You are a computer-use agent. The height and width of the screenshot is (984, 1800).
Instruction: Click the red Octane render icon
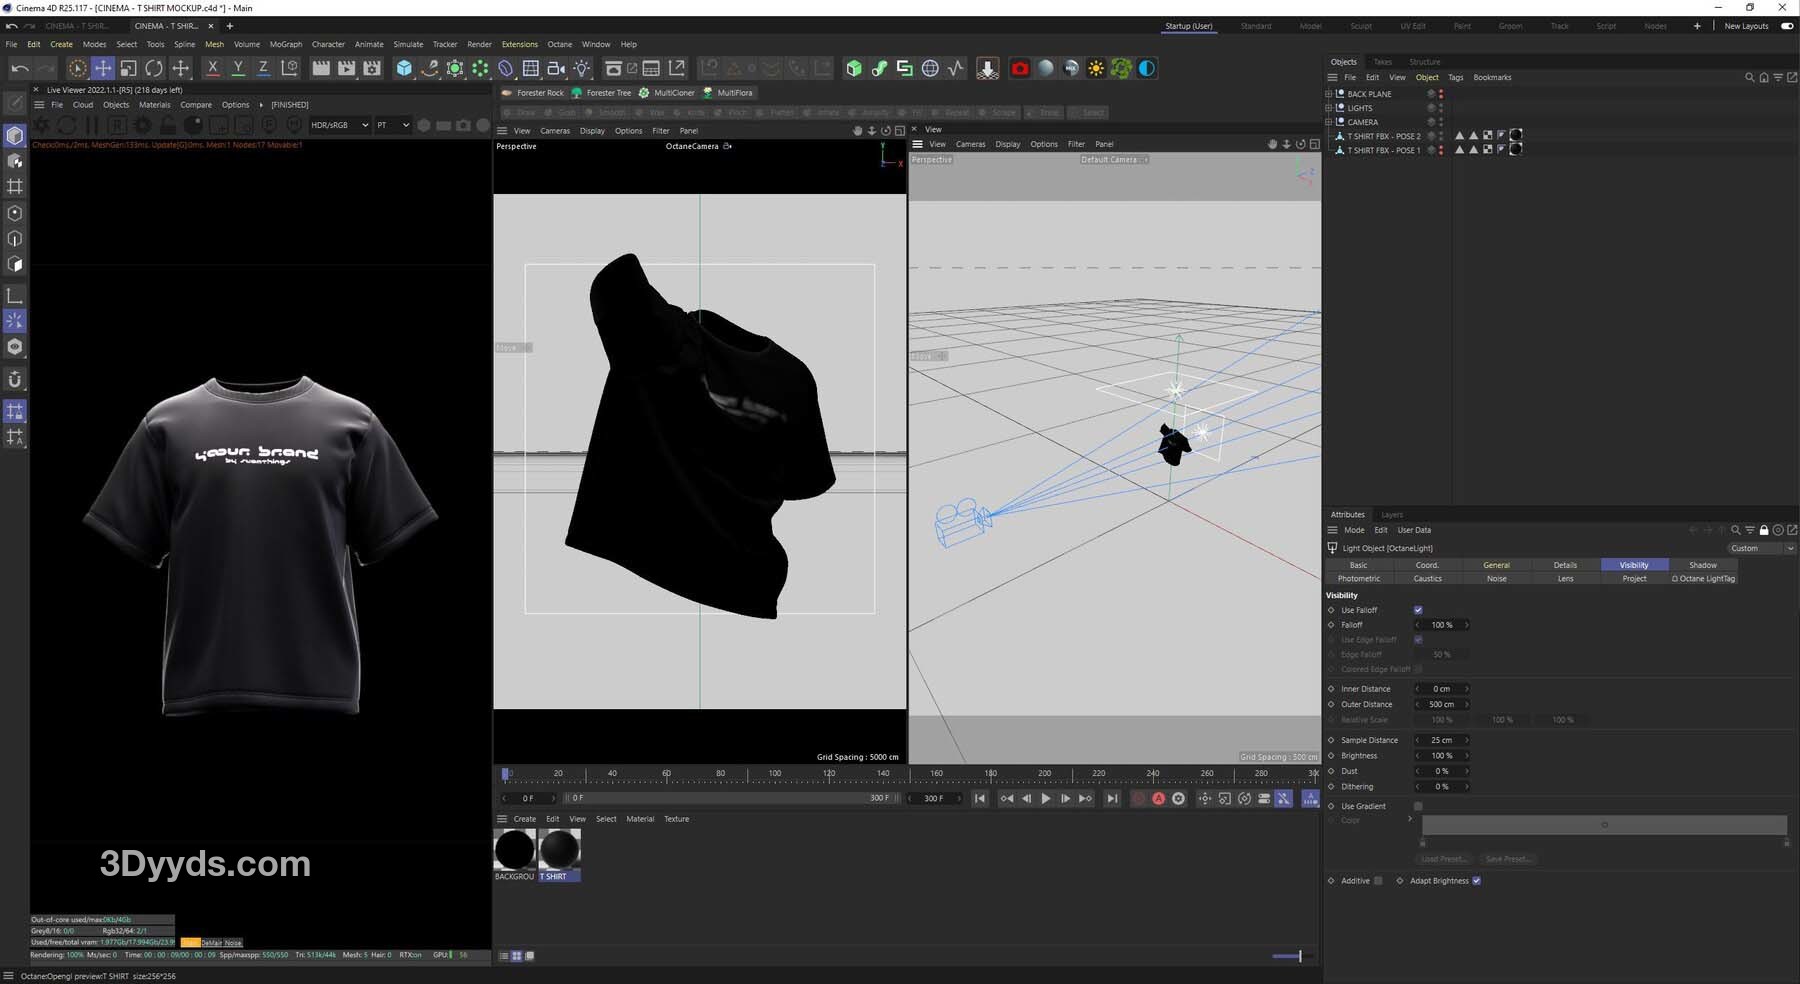1019,68
